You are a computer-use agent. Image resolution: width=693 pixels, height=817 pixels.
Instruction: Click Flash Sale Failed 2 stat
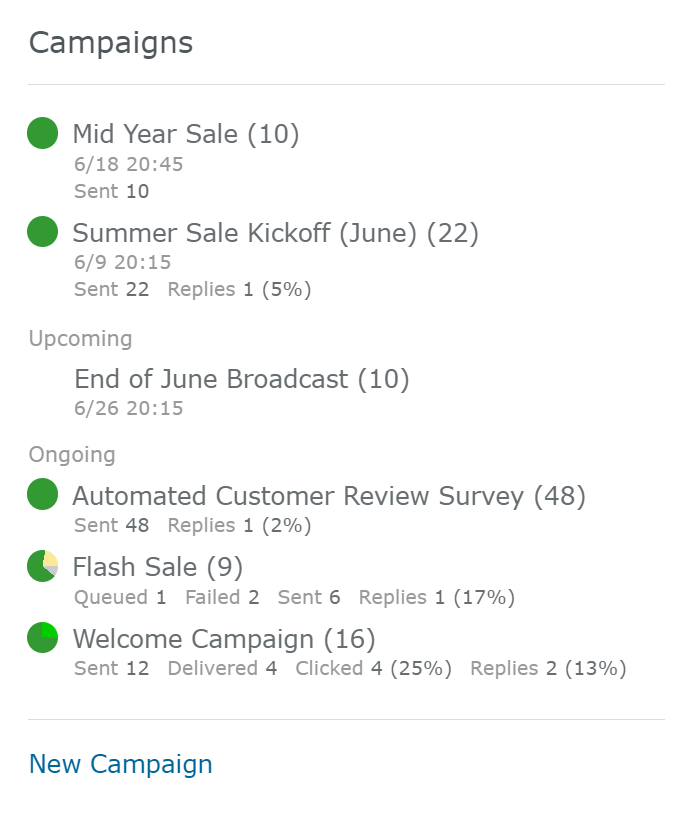(222, 597)
